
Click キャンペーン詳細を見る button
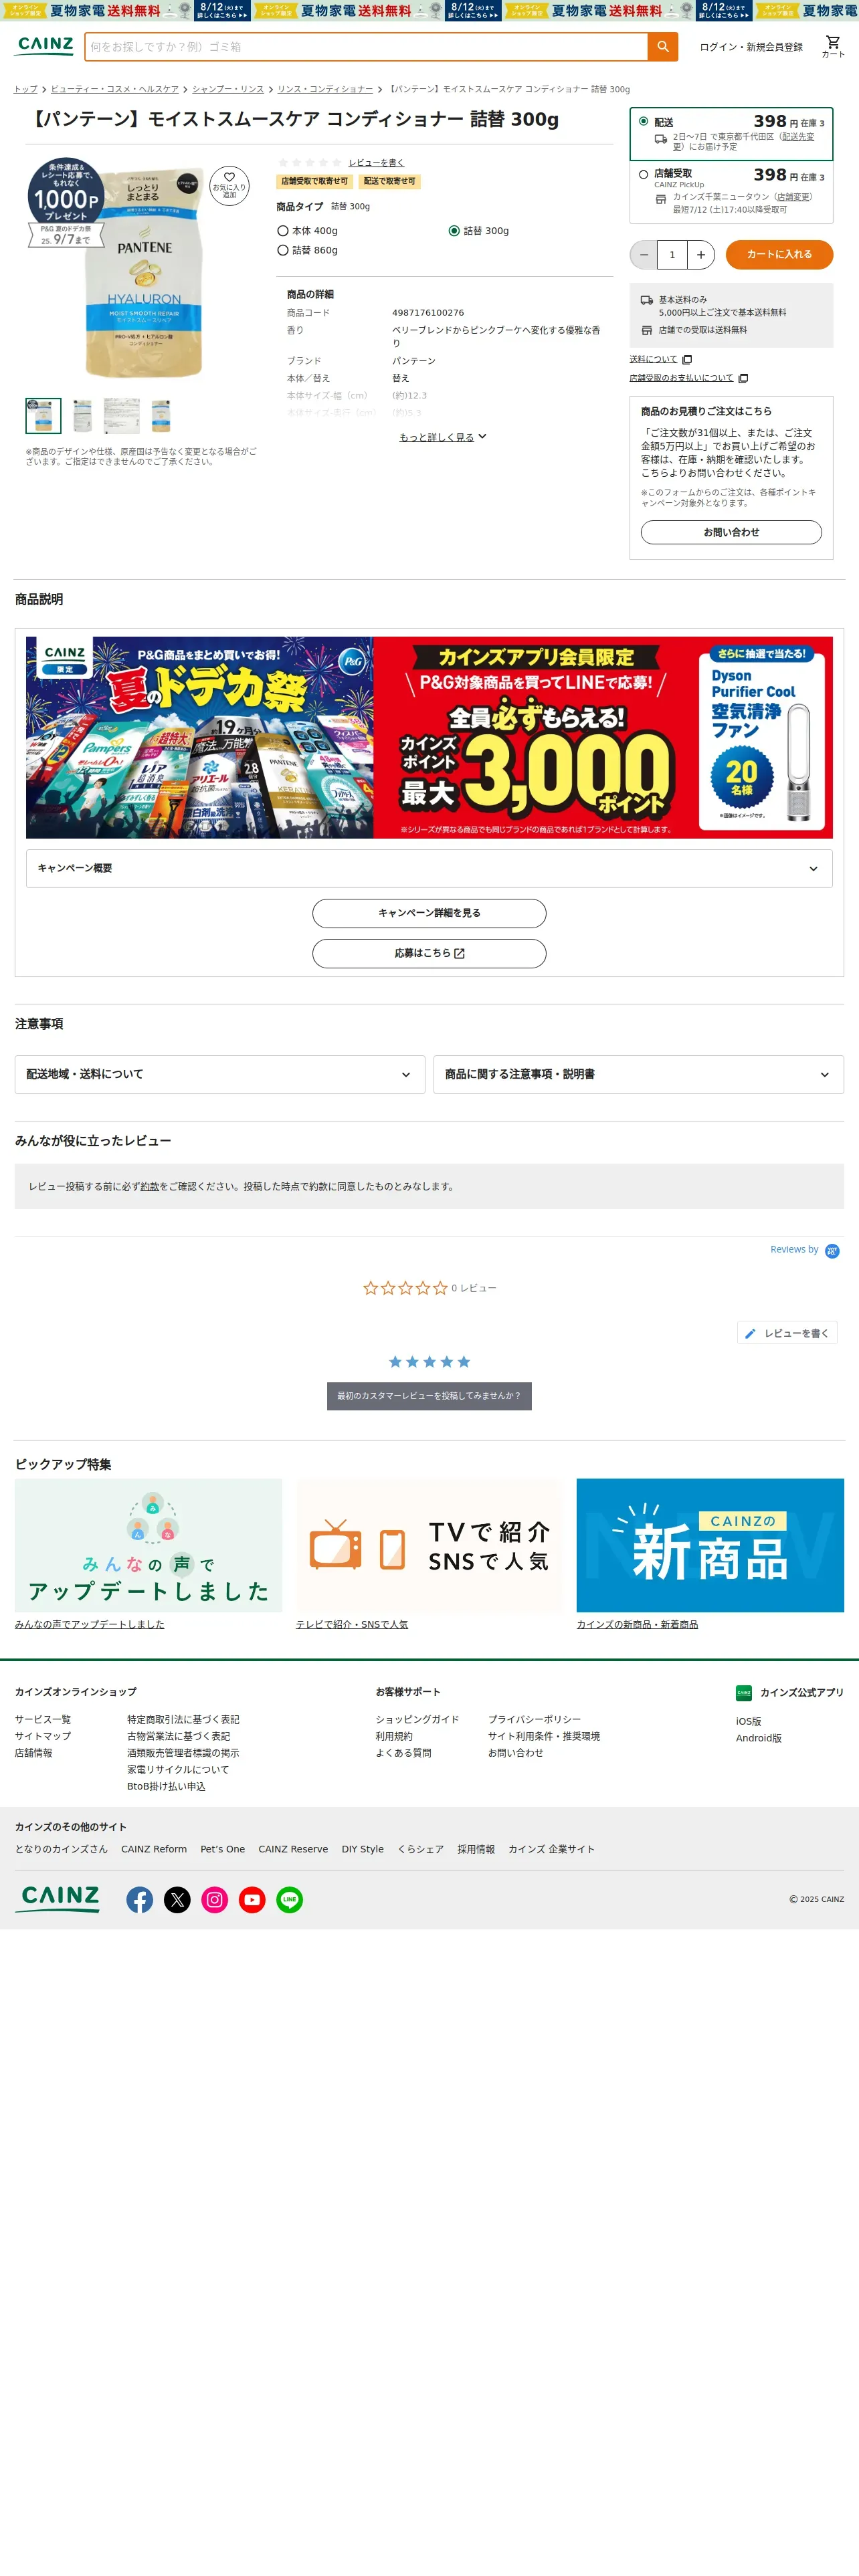pyautogui.click(x=429, y=913)
